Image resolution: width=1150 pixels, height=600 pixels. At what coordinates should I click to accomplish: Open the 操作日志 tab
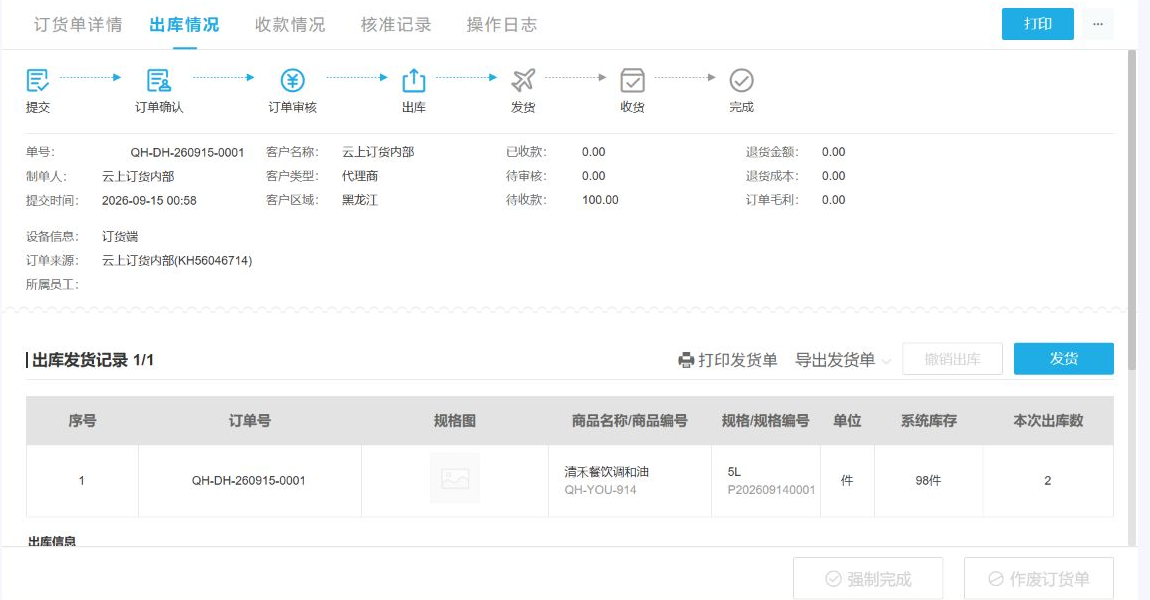tap(502, 24)
